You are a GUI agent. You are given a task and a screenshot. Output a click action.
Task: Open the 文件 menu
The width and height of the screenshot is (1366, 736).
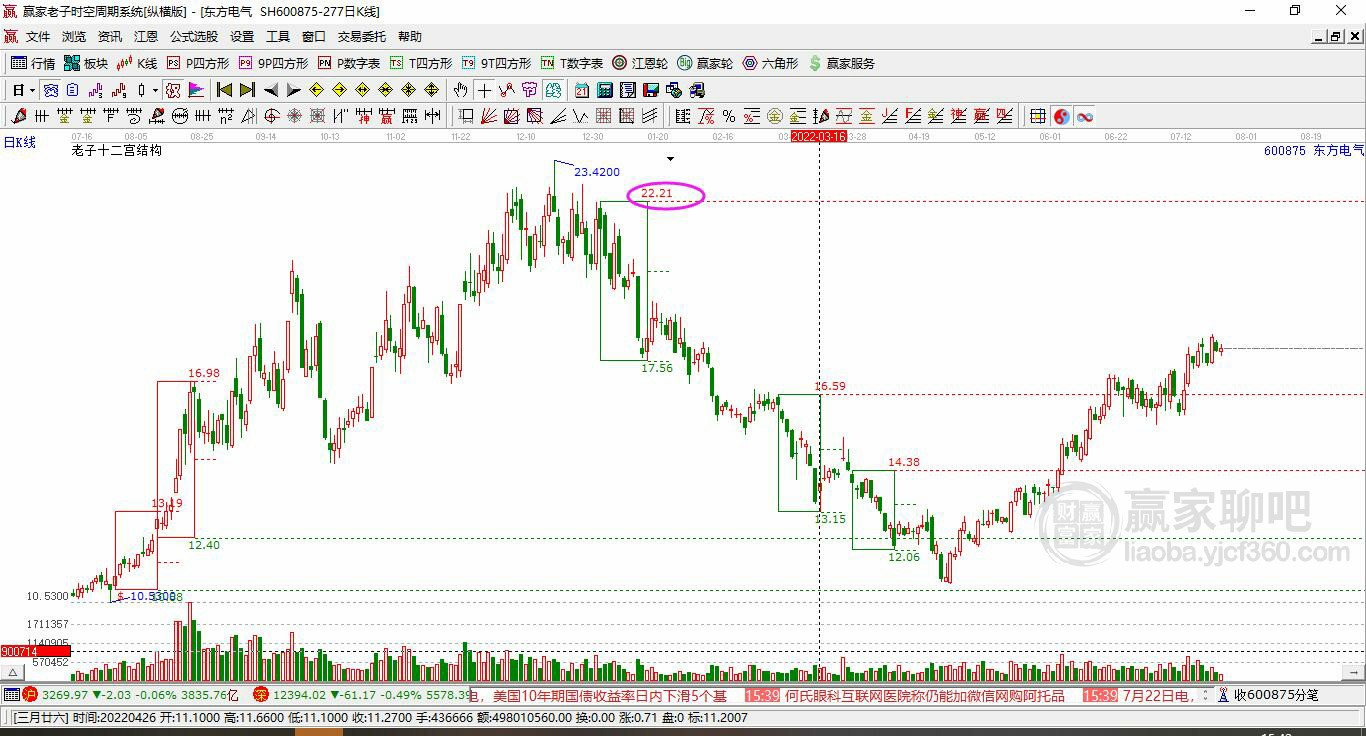[38, 37]
